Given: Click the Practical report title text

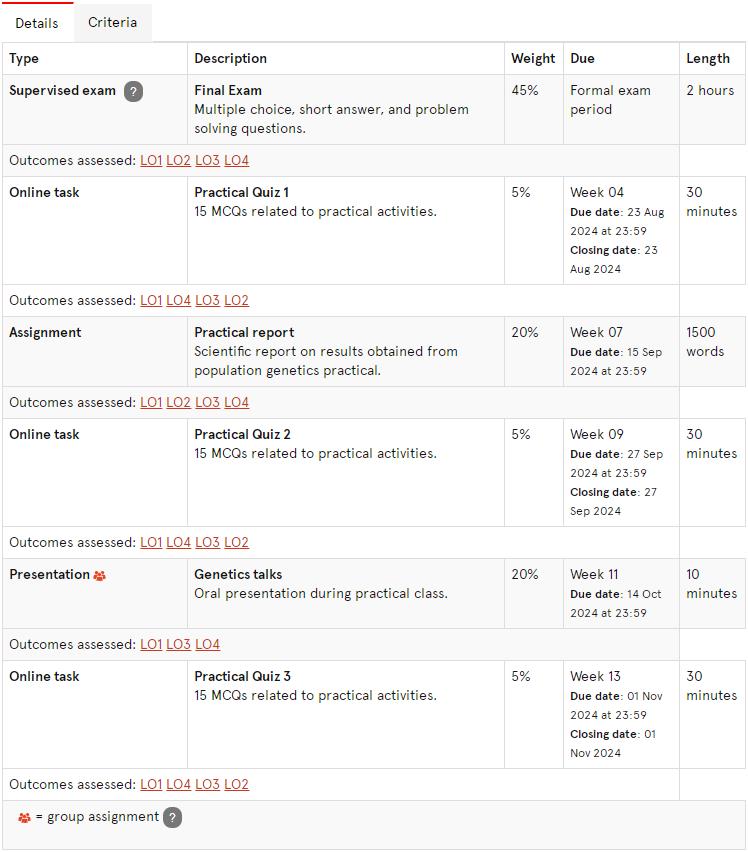Looking at the screenshot, I should click(244, 333).
